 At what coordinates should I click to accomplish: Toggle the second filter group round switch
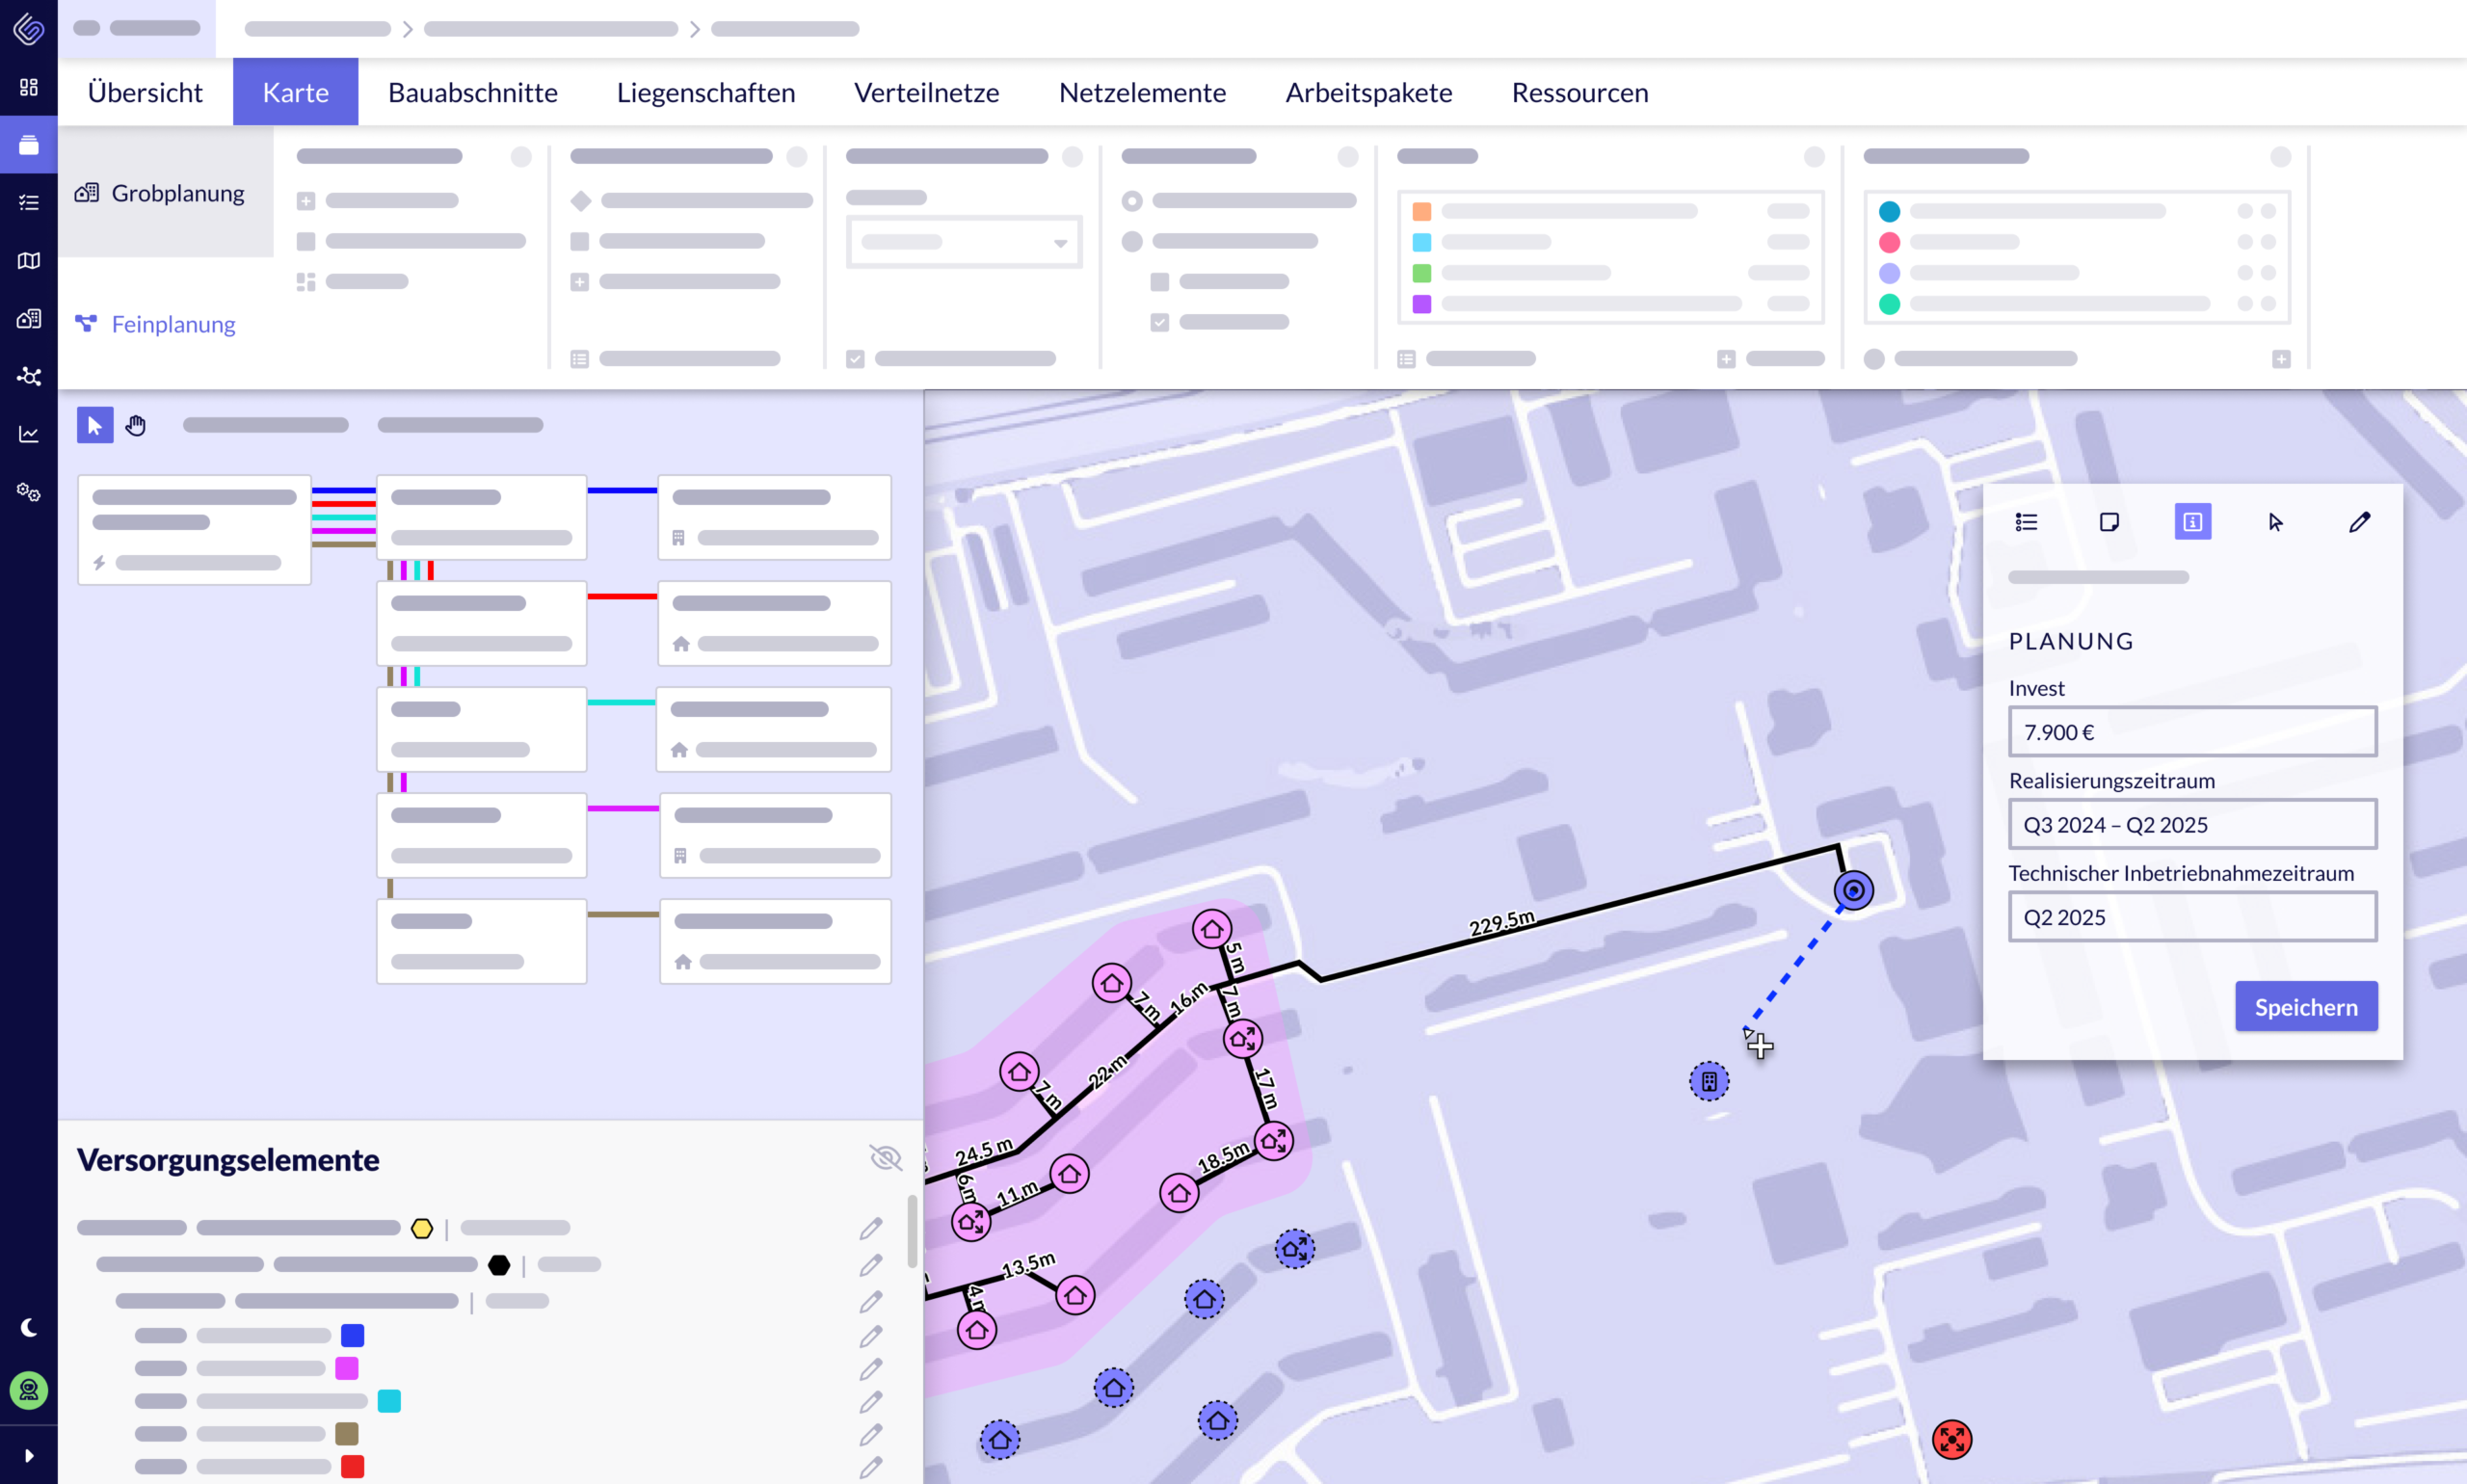(797, 156)
